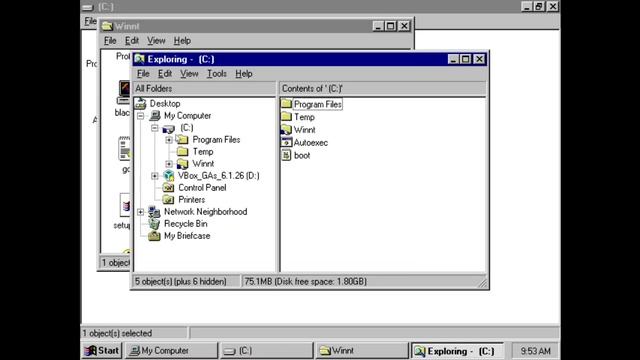The width and height of the screenshot is (640, 360).
Task: Click the Winnt folder icon in the tree
Action: (182, 164)
